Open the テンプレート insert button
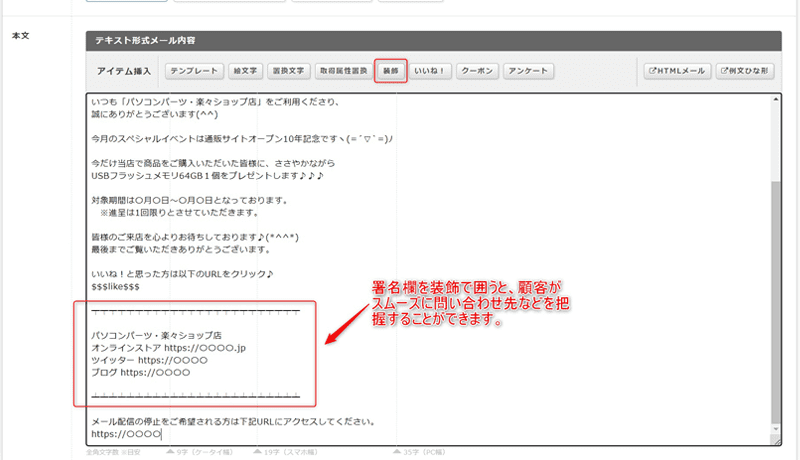 click(194, 71)
